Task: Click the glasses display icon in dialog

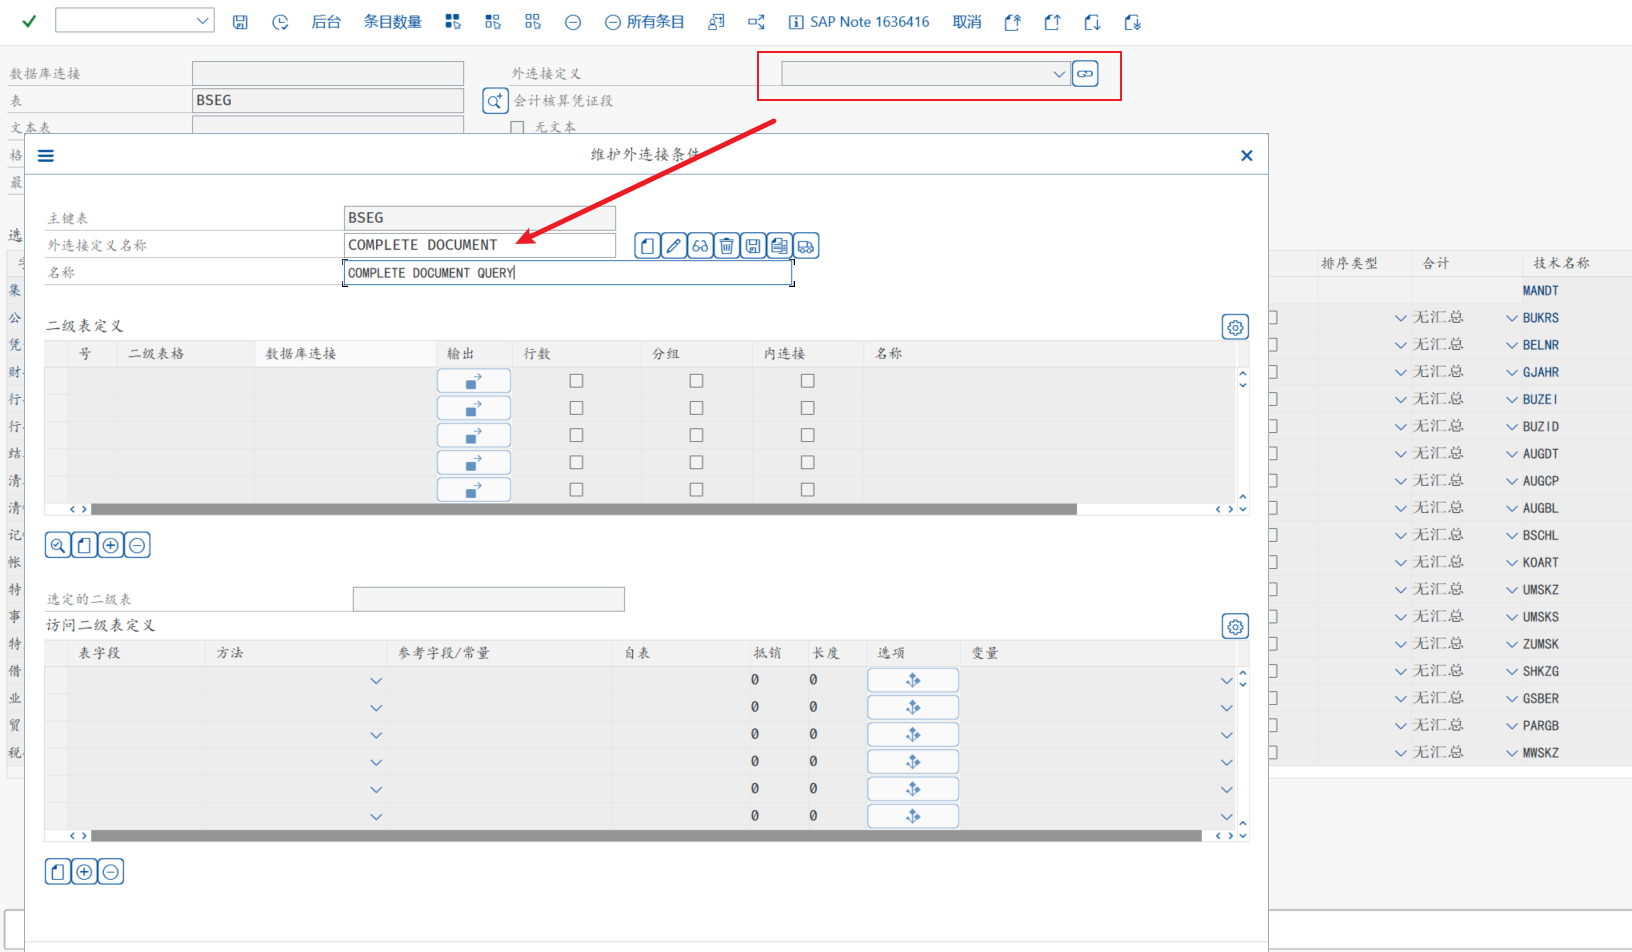Action: tap(700, 246)
